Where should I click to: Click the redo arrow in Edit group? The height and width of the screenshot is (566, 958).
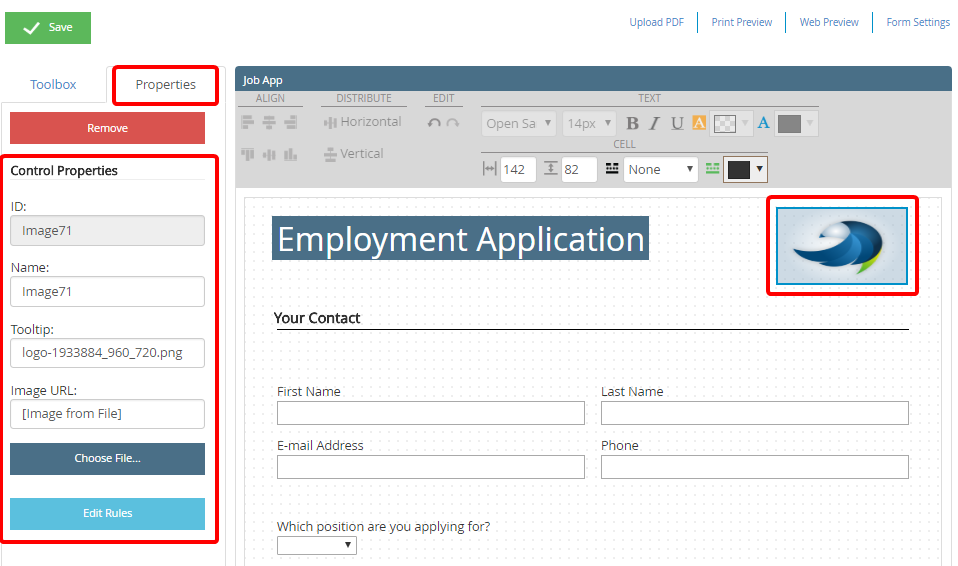[x=452, y=123]
